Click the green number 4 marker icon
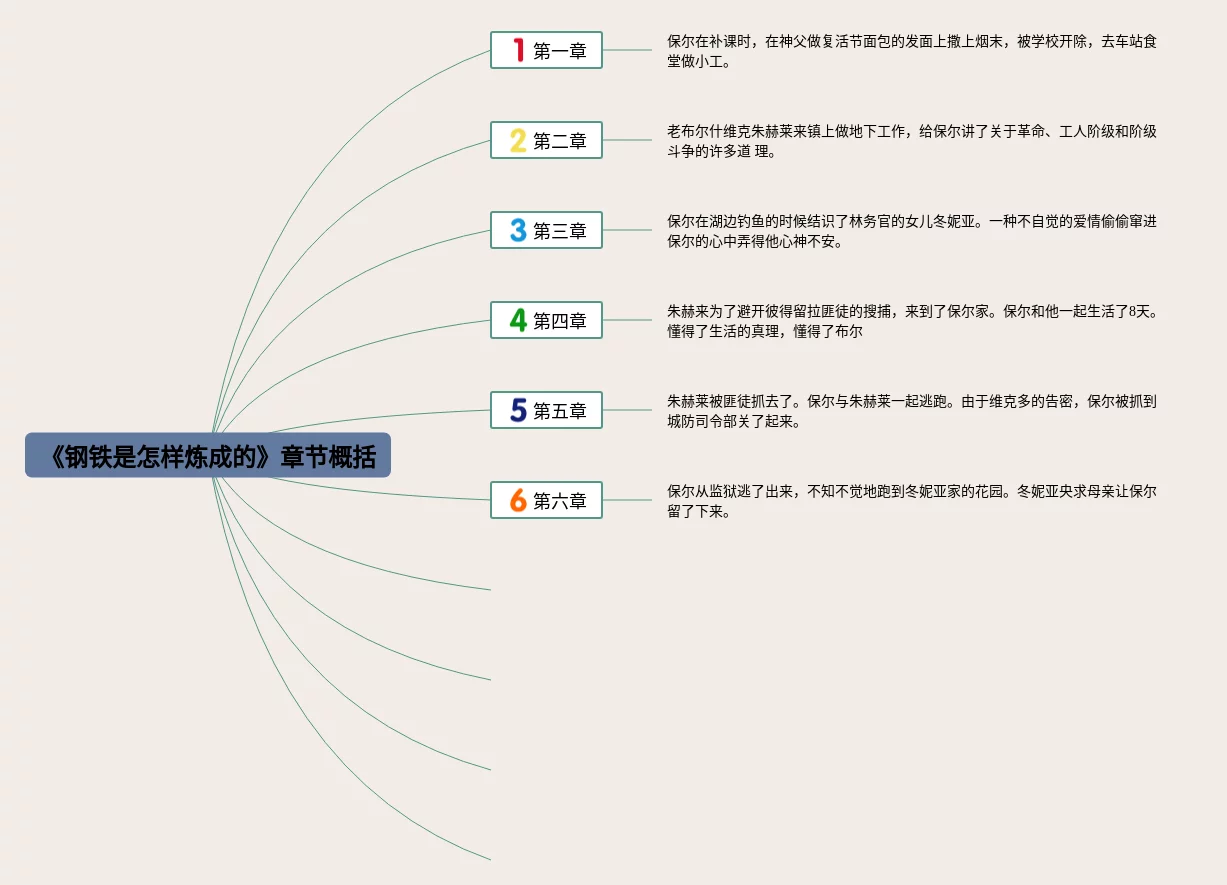This screenshot has width=1227, height=885. (x=518, y=320)
